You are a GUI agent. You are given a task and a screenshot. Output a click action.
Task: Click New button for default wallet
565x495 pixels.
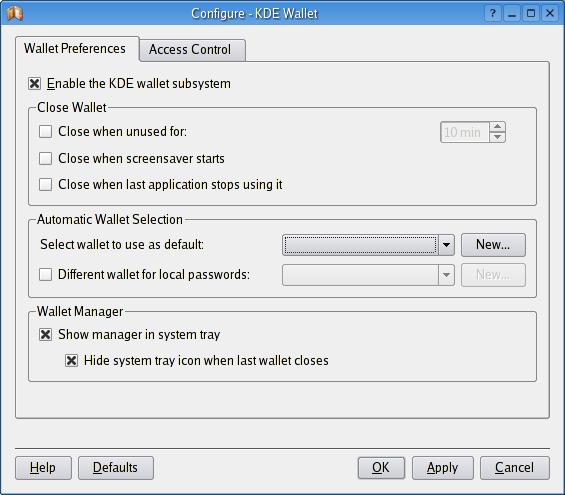point(493,245)
